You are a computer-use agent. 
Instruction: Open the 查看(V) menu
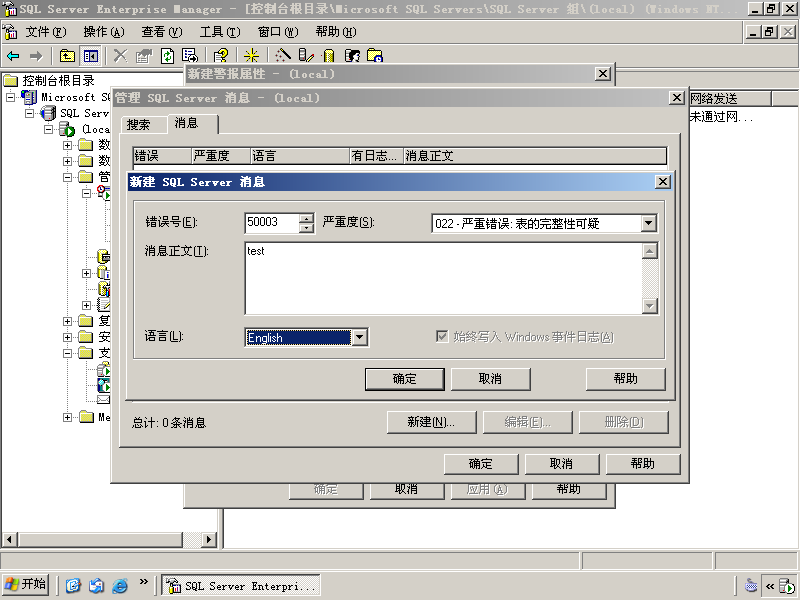(x=162, y=32)
